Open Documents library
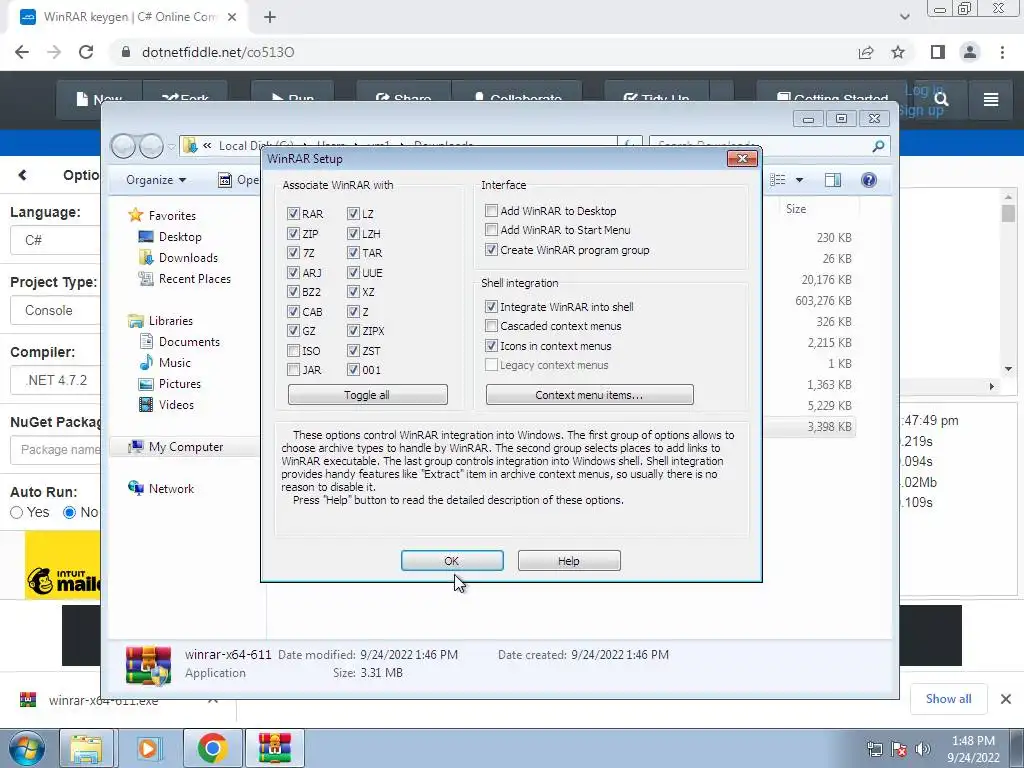 point(189,342)
